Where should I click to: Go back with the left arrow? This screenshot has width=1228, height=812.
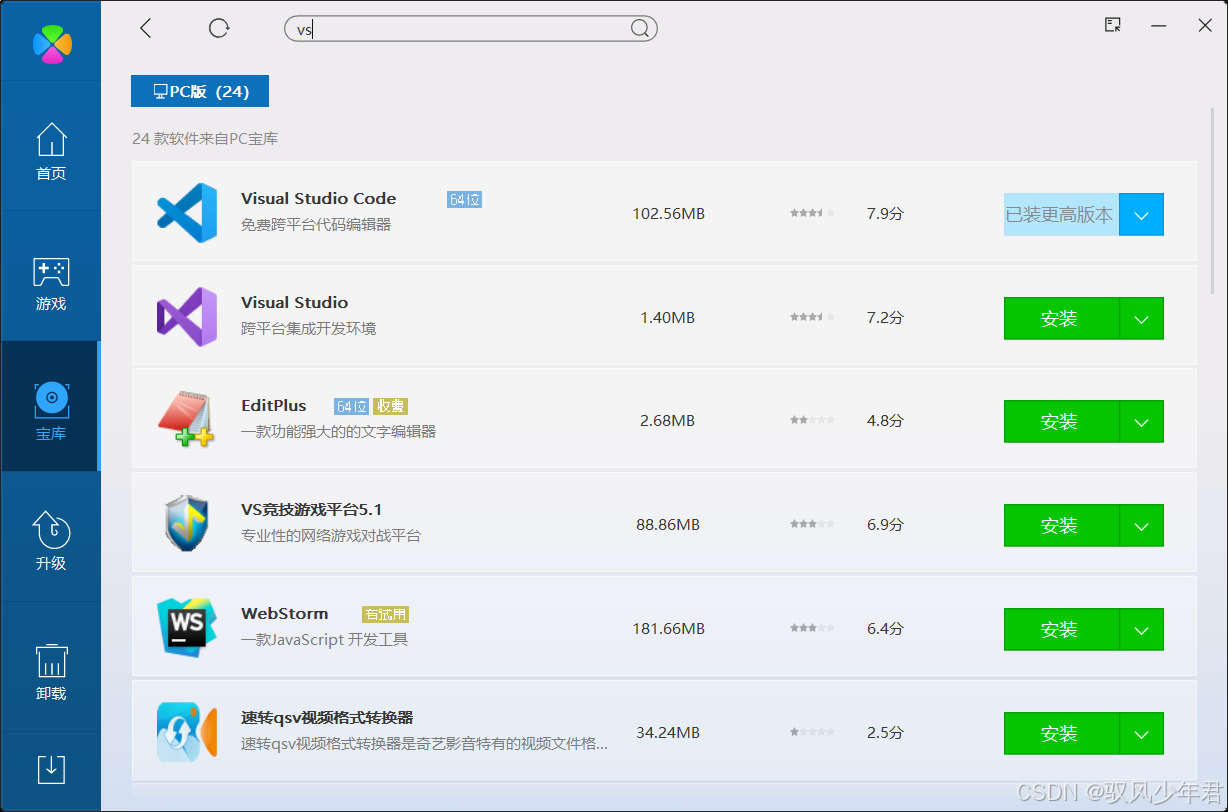pyautogui.click(x=146, y=28)
